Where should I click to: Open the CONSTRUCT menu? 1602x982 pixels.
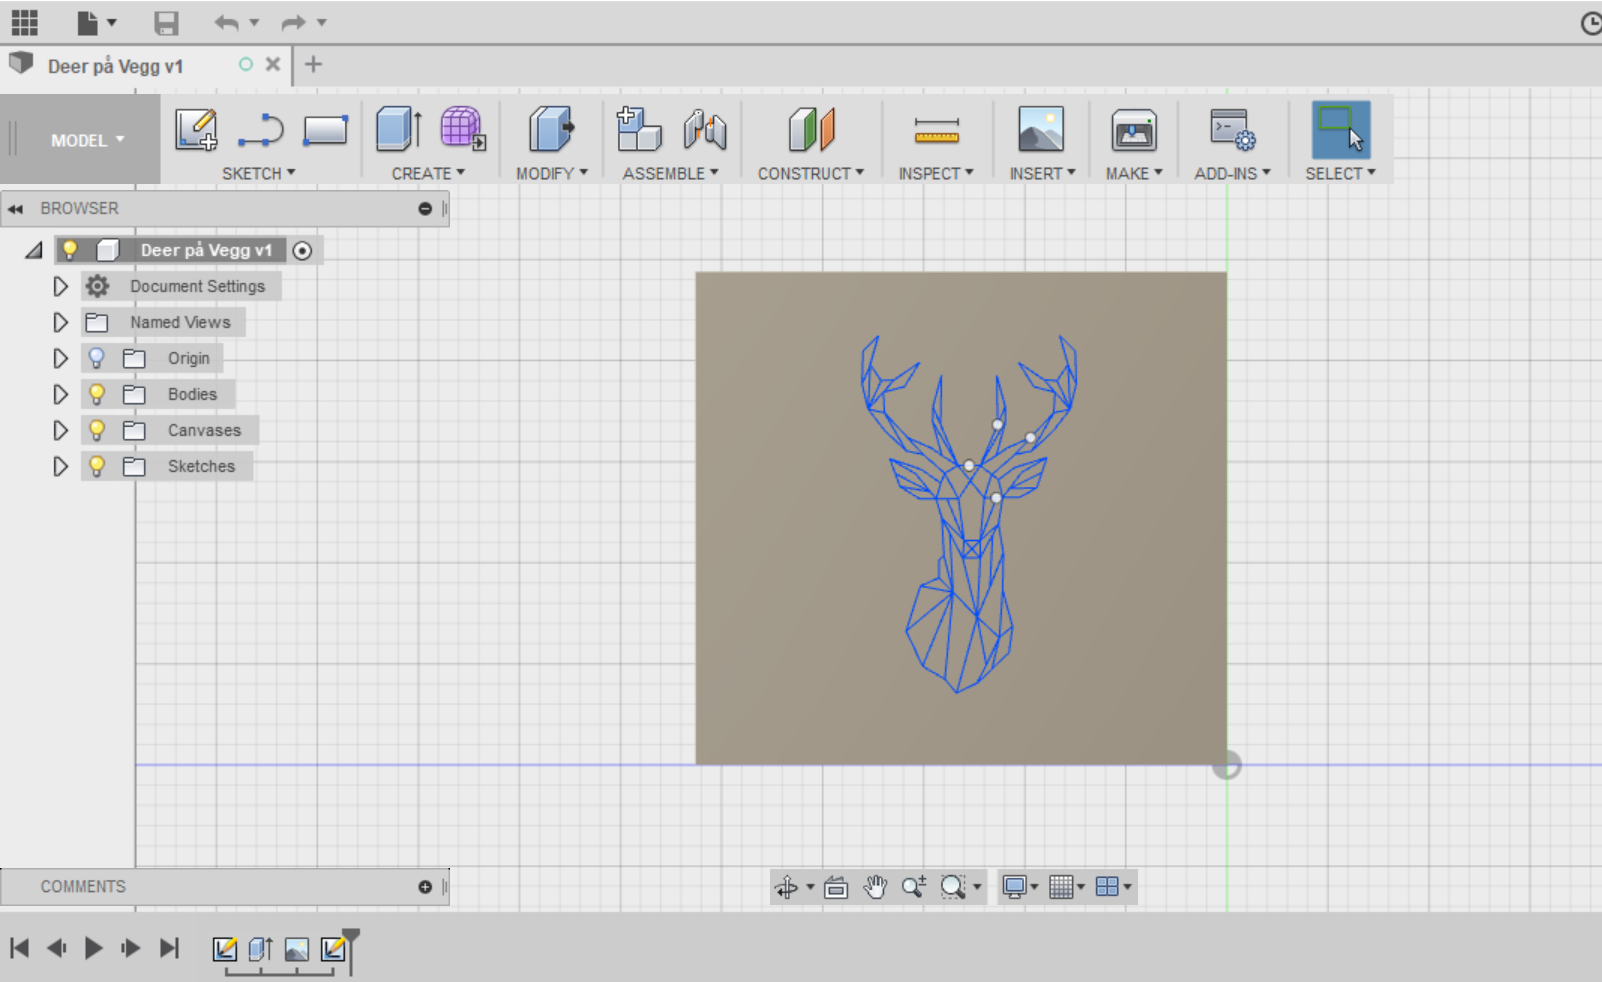tap(810, 173)
